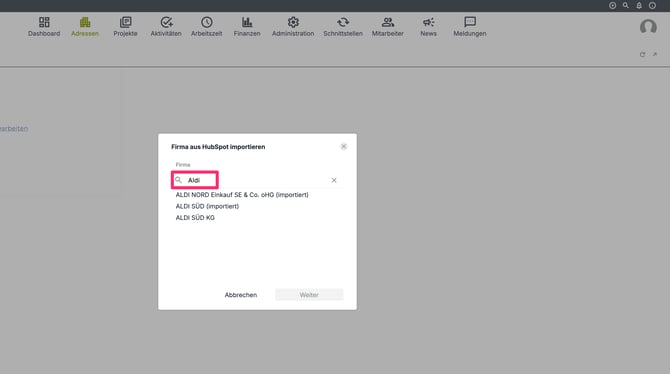This screenshot has width=670, height=374.
Task: Select ALDI NORD Einkauf SE & Co. oHG
Action: click(242, 194)
